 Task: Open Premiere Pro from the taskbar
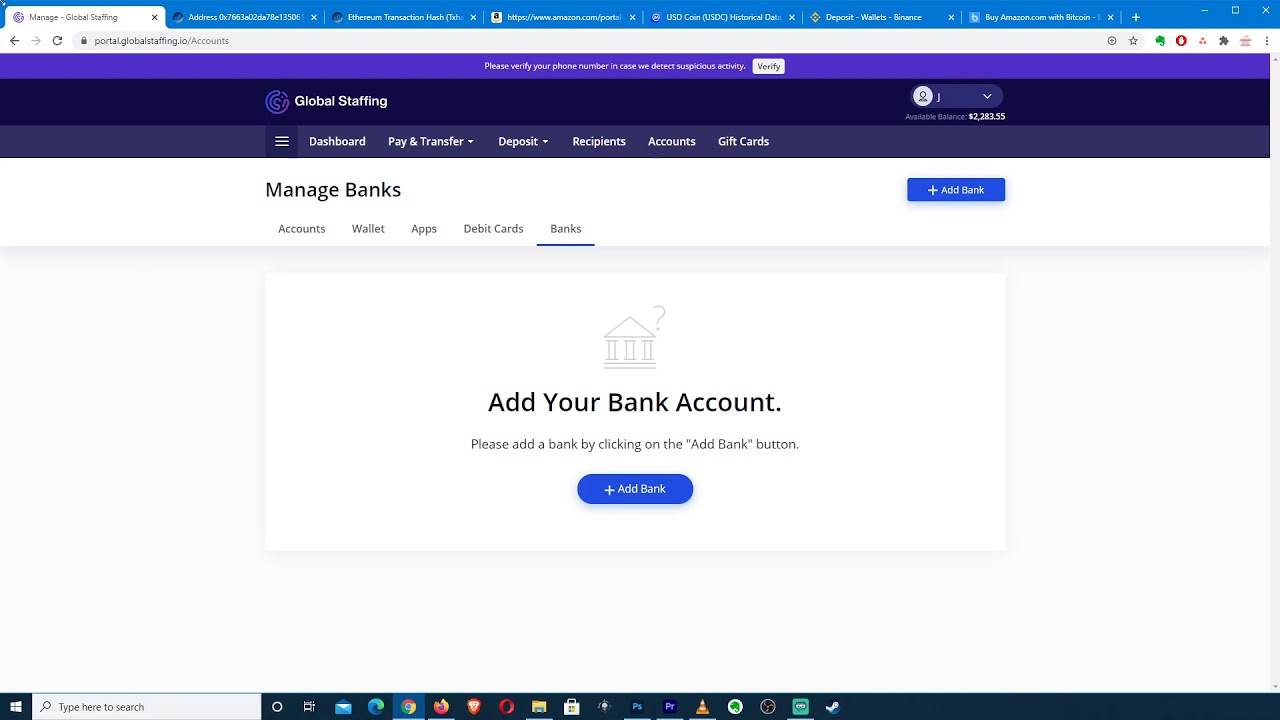[x=670, y=707]
